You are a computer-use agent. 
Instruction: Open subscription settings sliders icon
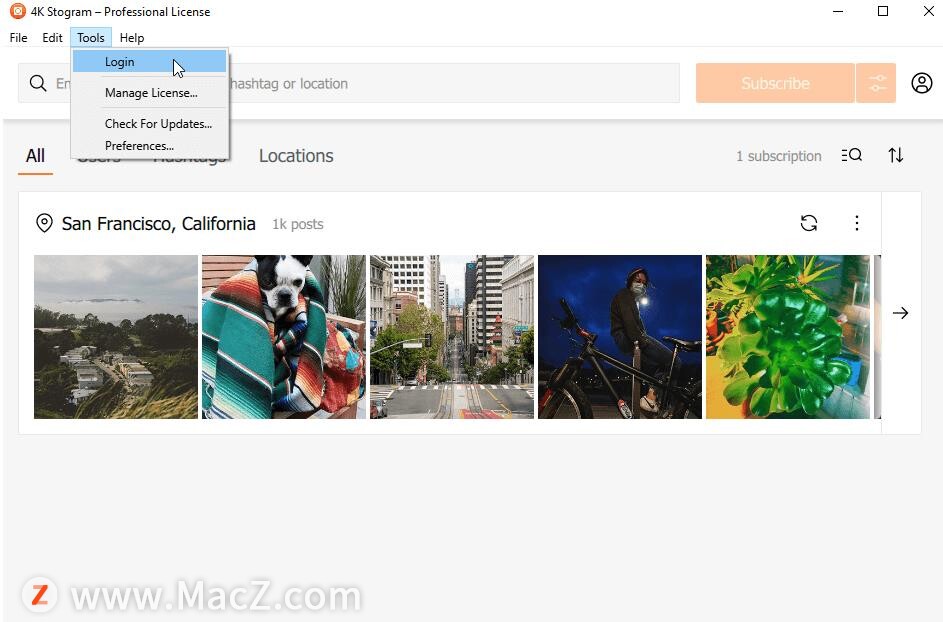coord(876,83)
